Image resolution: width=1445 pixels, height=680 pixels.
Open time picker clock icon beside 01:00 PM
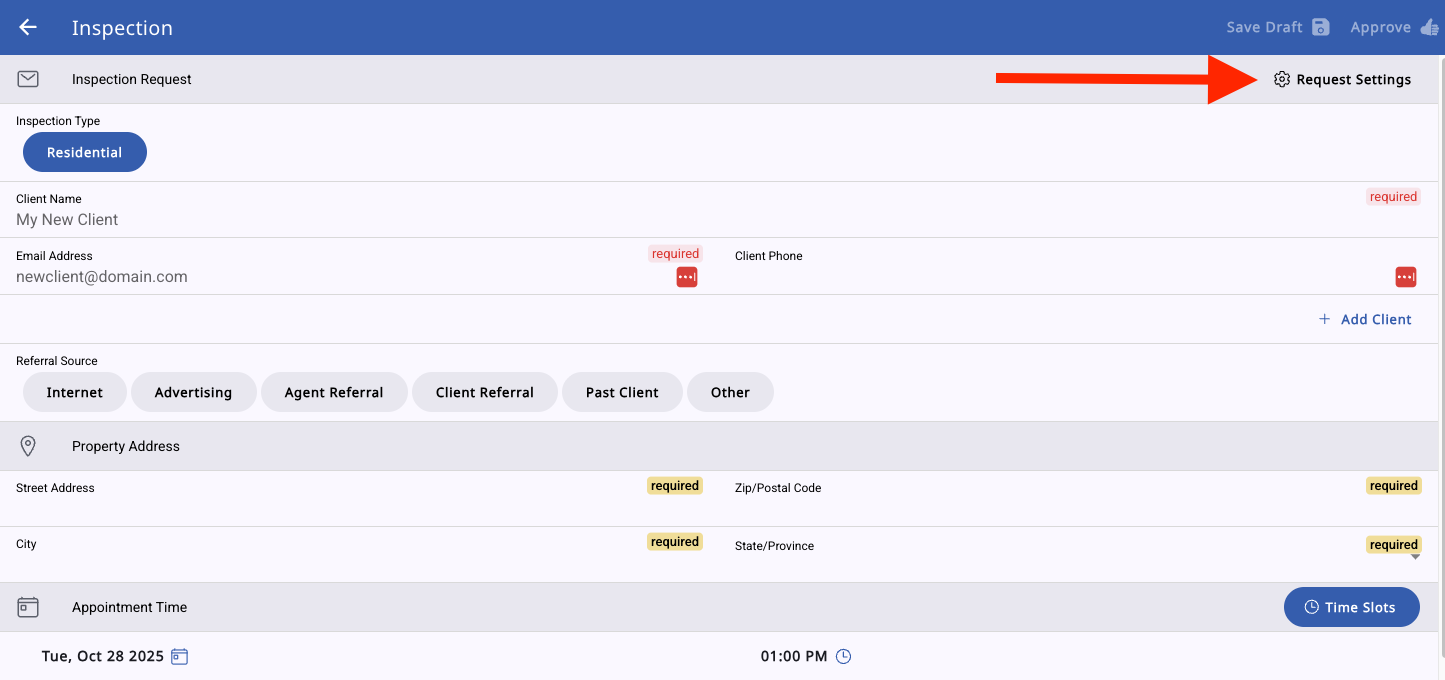pyautogui.click(x=843, y=656)
